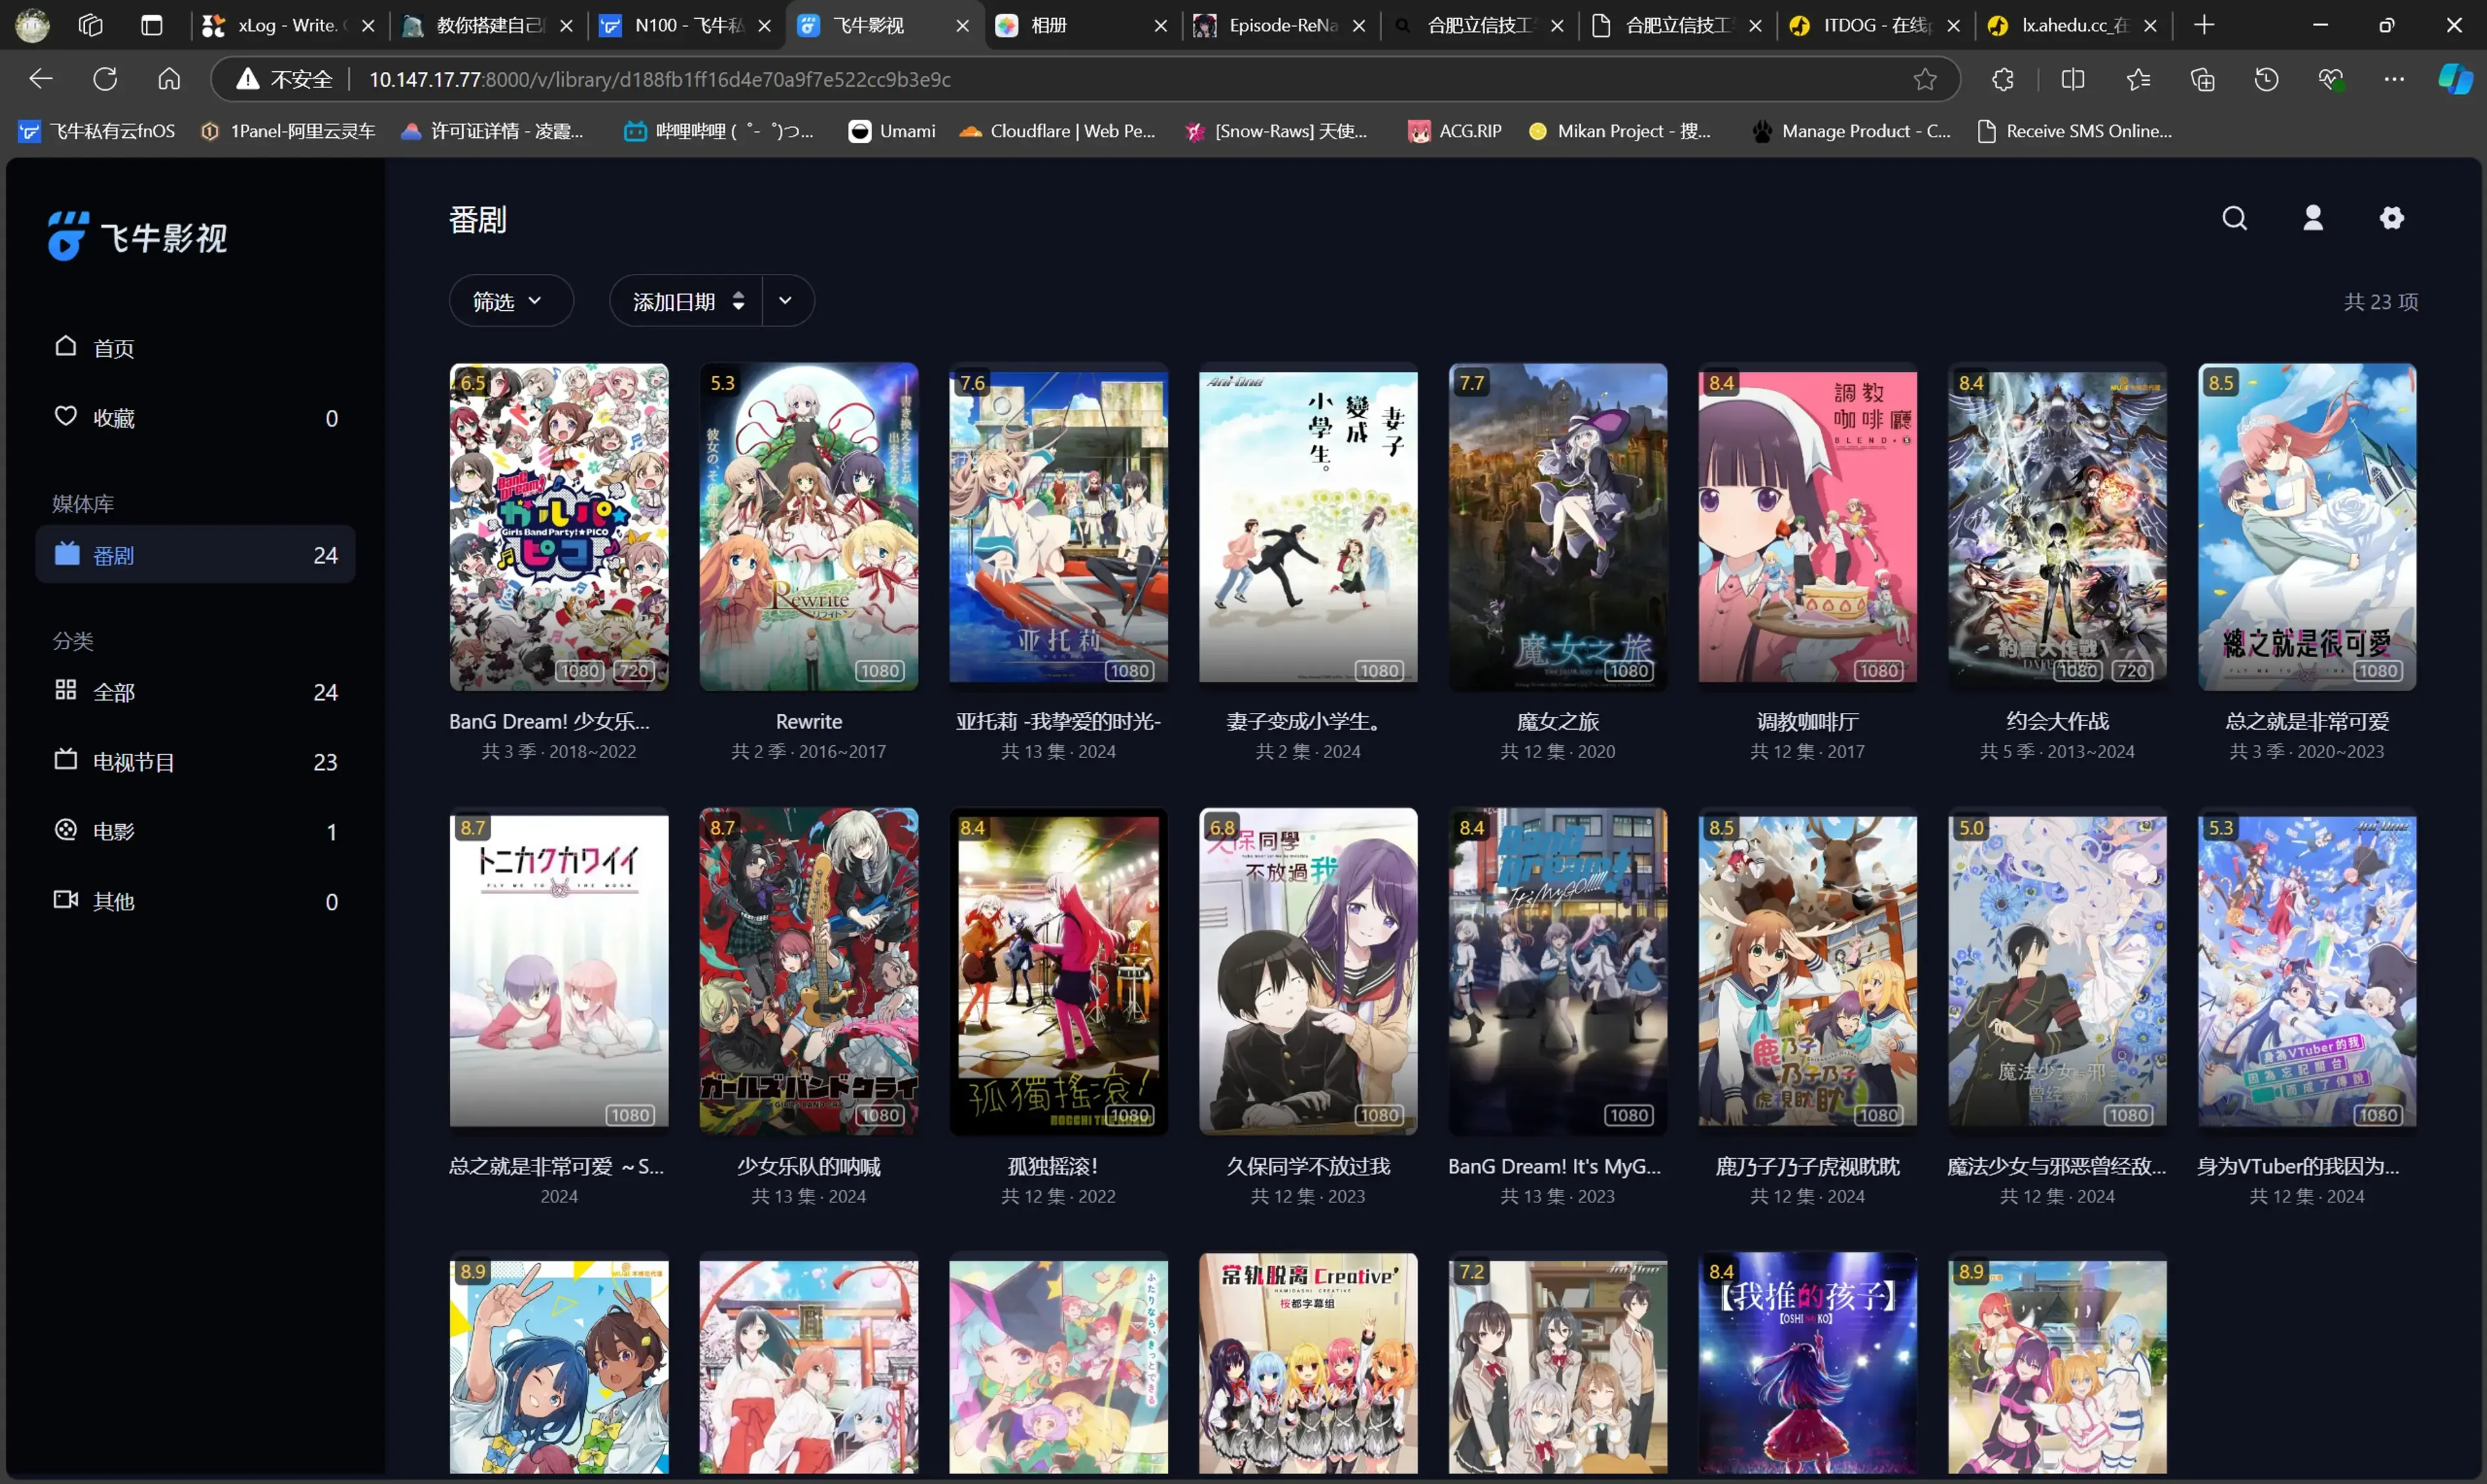Add this page to browser favorites
Image resolution: width=2487 pixels, height=1484 pixels.
pos(1925,79)
